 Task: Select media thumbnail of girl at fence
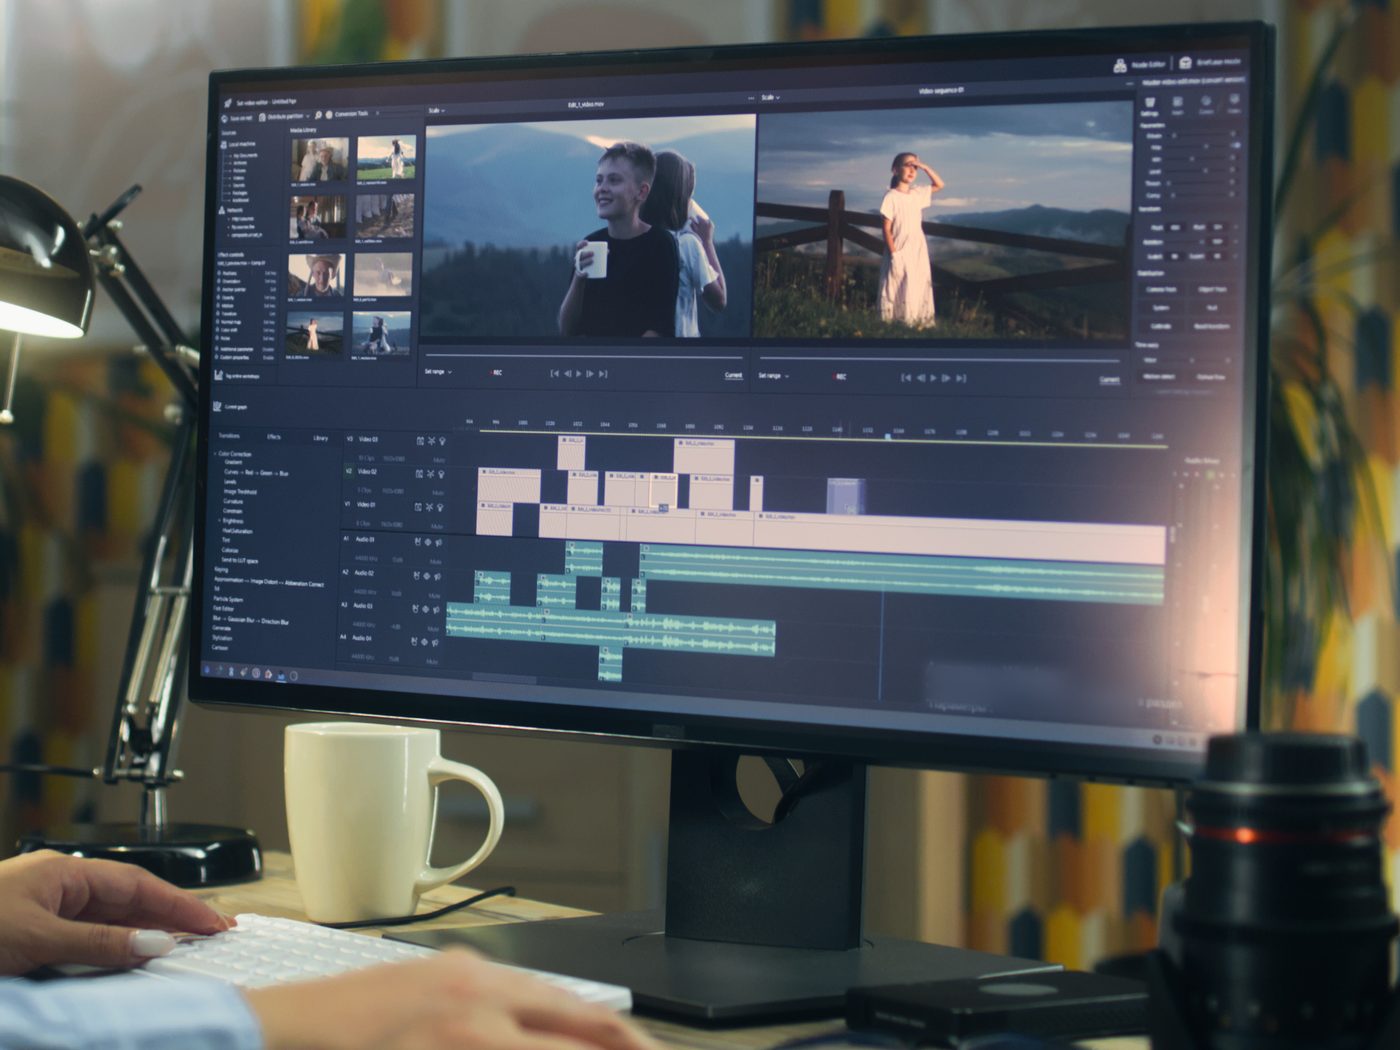[x=313, y=333]
